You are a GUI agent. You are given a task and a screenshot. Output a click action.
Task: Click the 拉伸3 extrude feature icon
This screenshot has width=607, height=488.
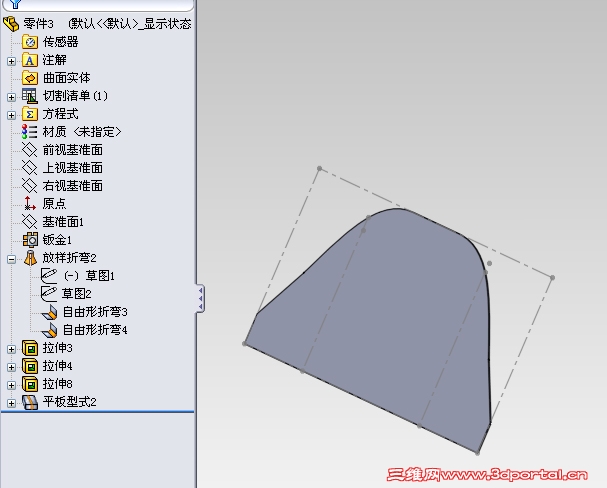click(30, 348)
